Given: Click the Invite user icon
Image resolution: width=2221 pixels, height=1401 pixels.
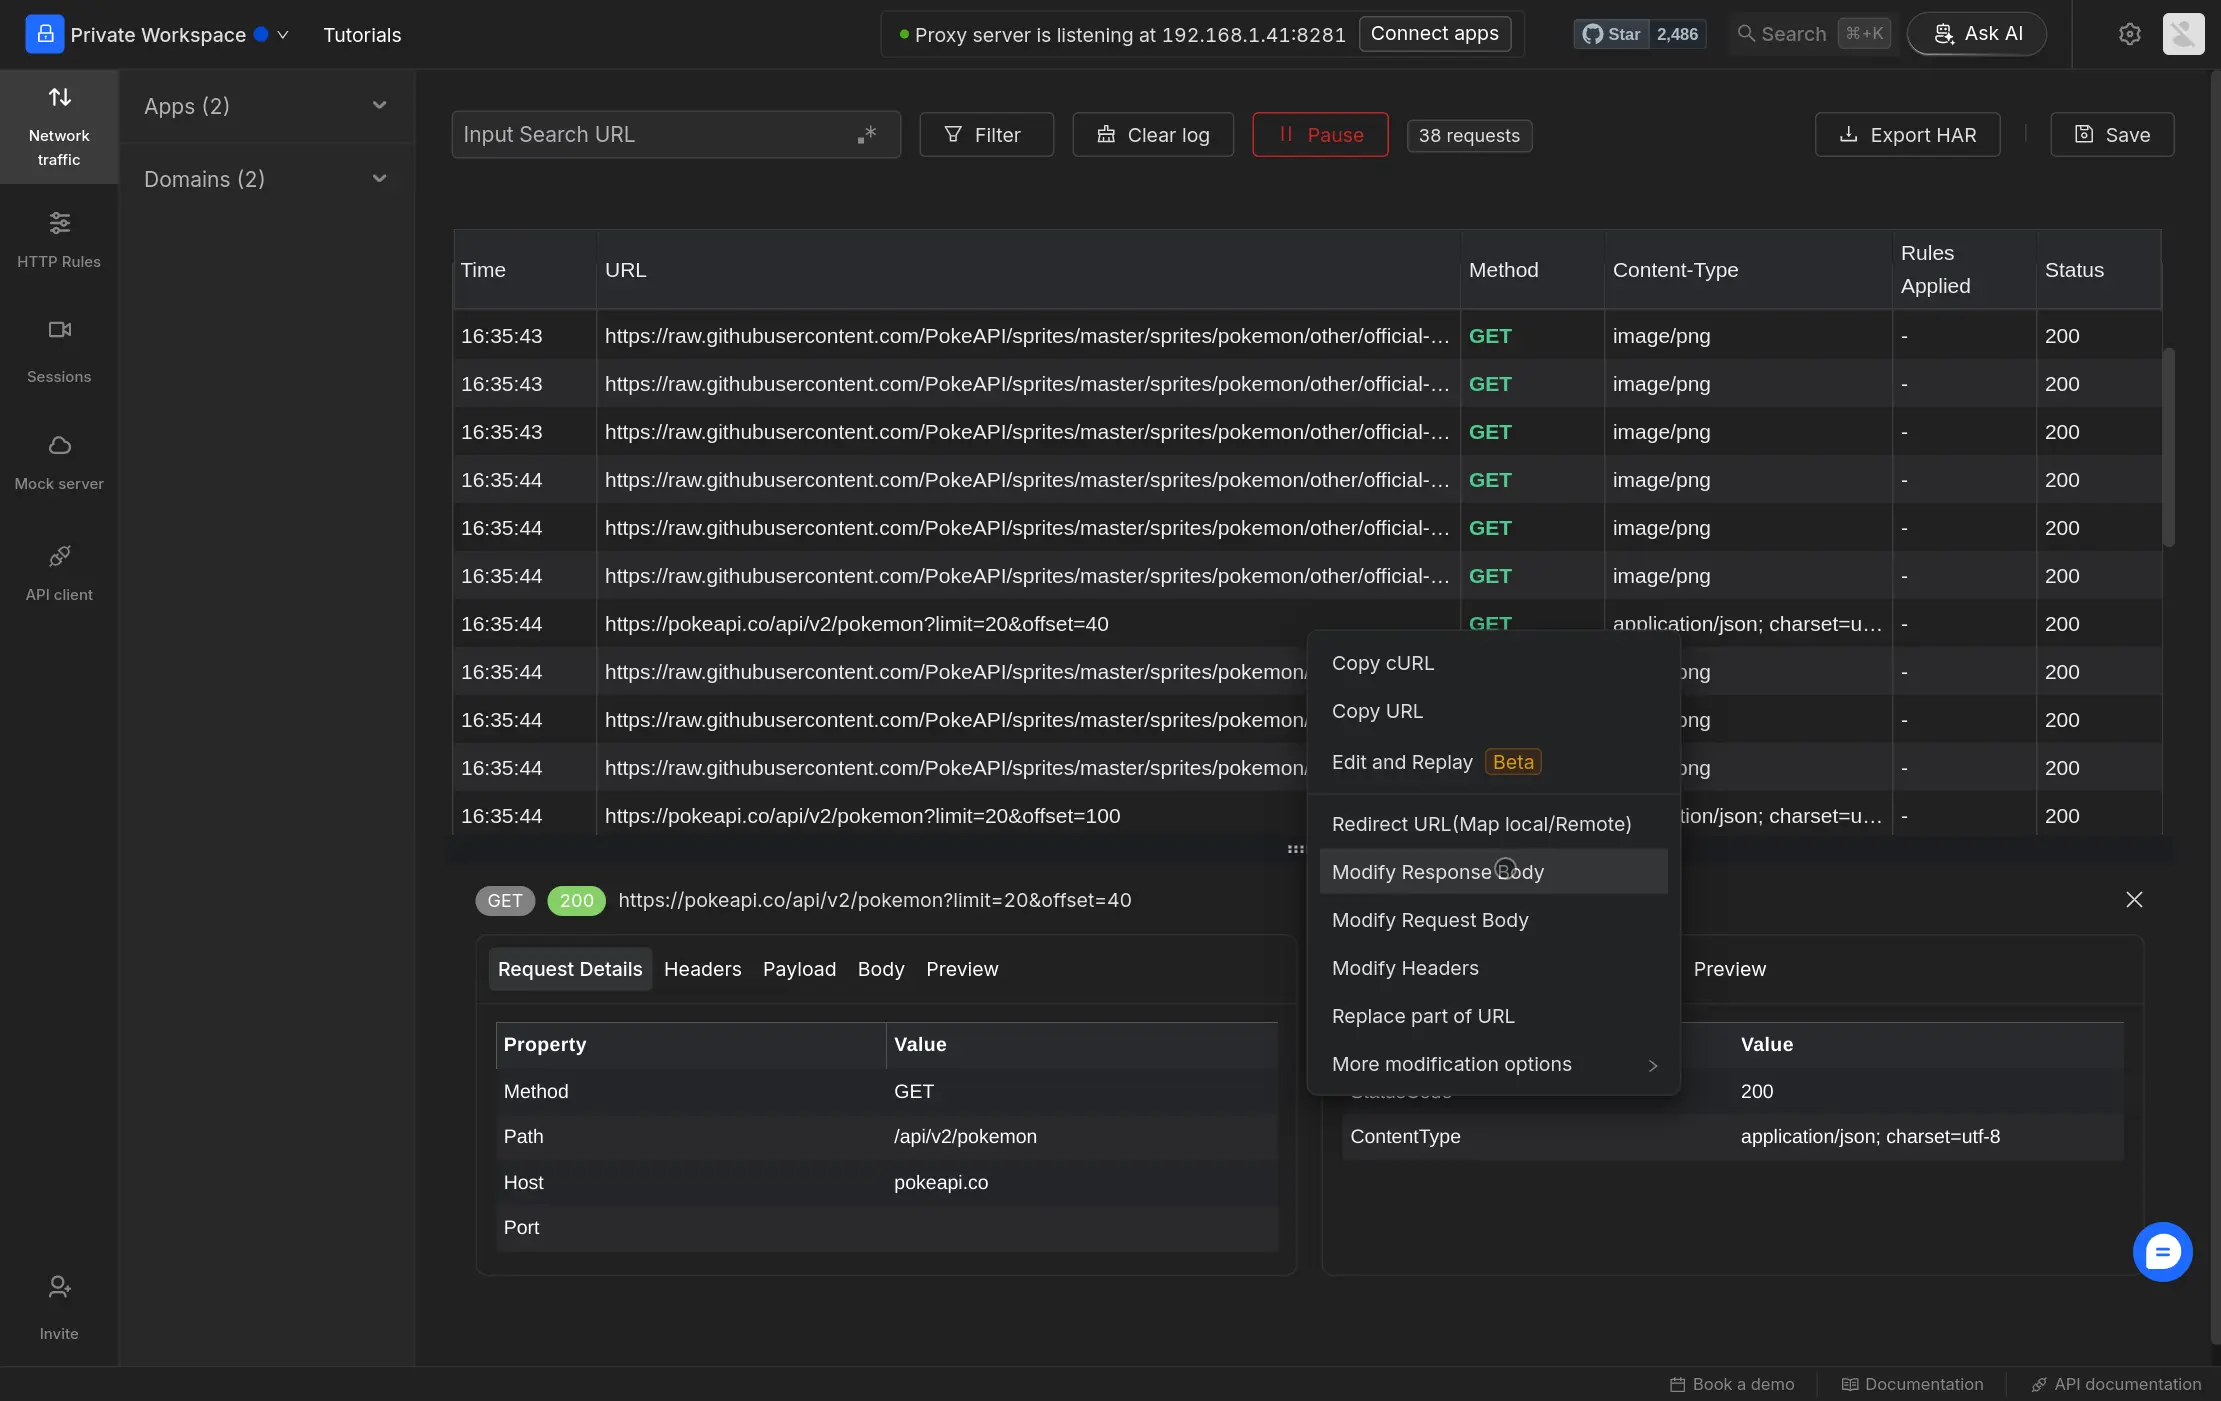Looking at the screenshot, I should tap(59, 1287).
